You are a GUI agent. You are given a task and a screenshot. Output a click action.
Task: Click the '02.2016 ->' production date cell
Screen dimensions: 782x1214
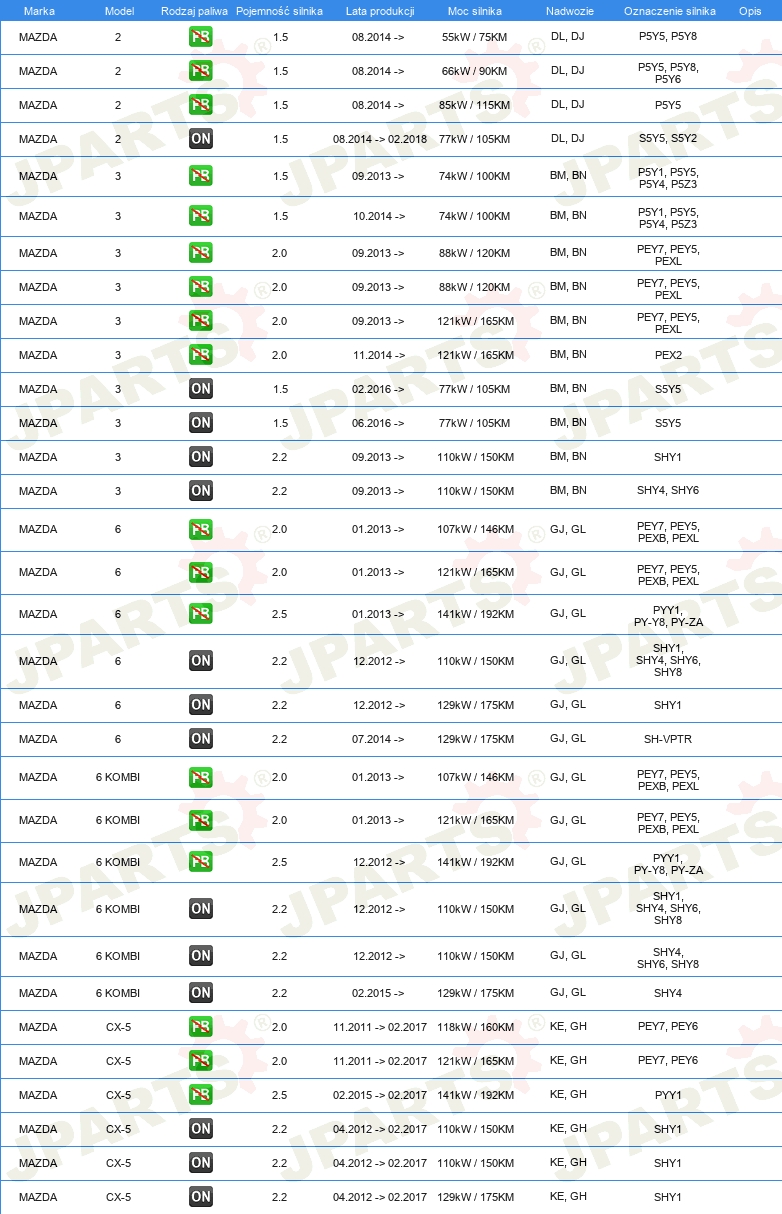coord(379,389)
